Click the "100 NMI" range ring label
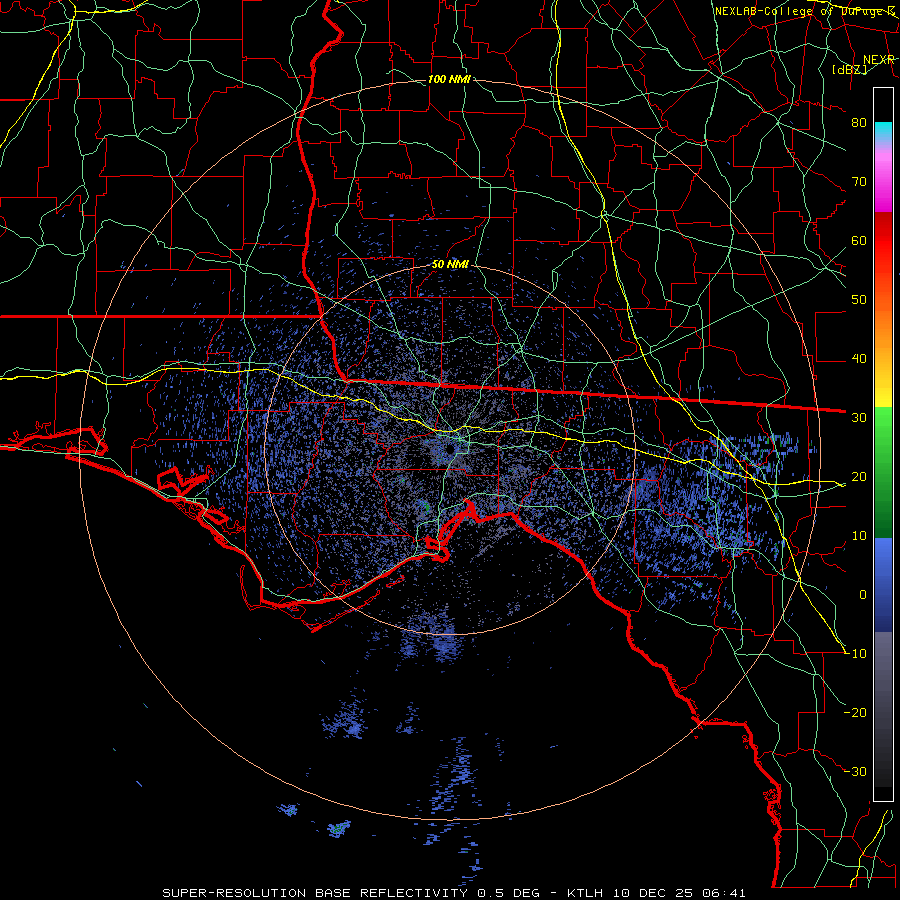The width and height of the screenshot is (900, 900). (449, 79)
